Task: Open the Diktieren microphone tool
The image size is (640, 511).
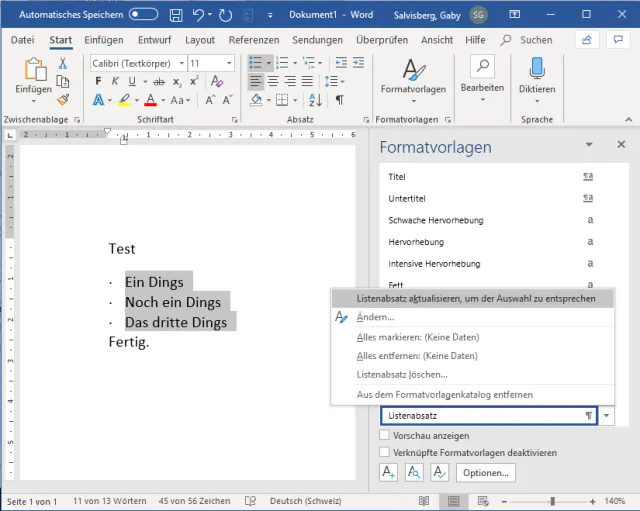Action: tap(537, 77)
